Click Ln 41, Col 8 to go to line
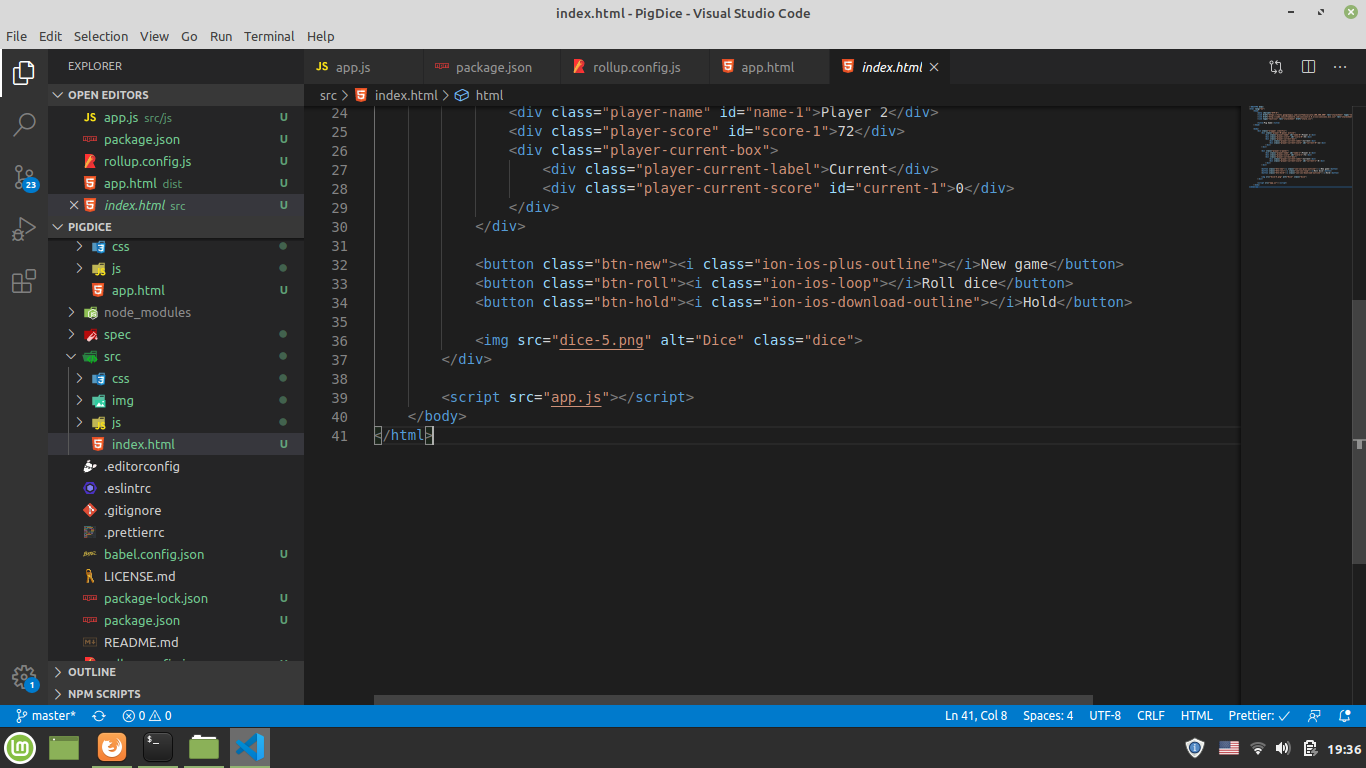 (976, 716)
